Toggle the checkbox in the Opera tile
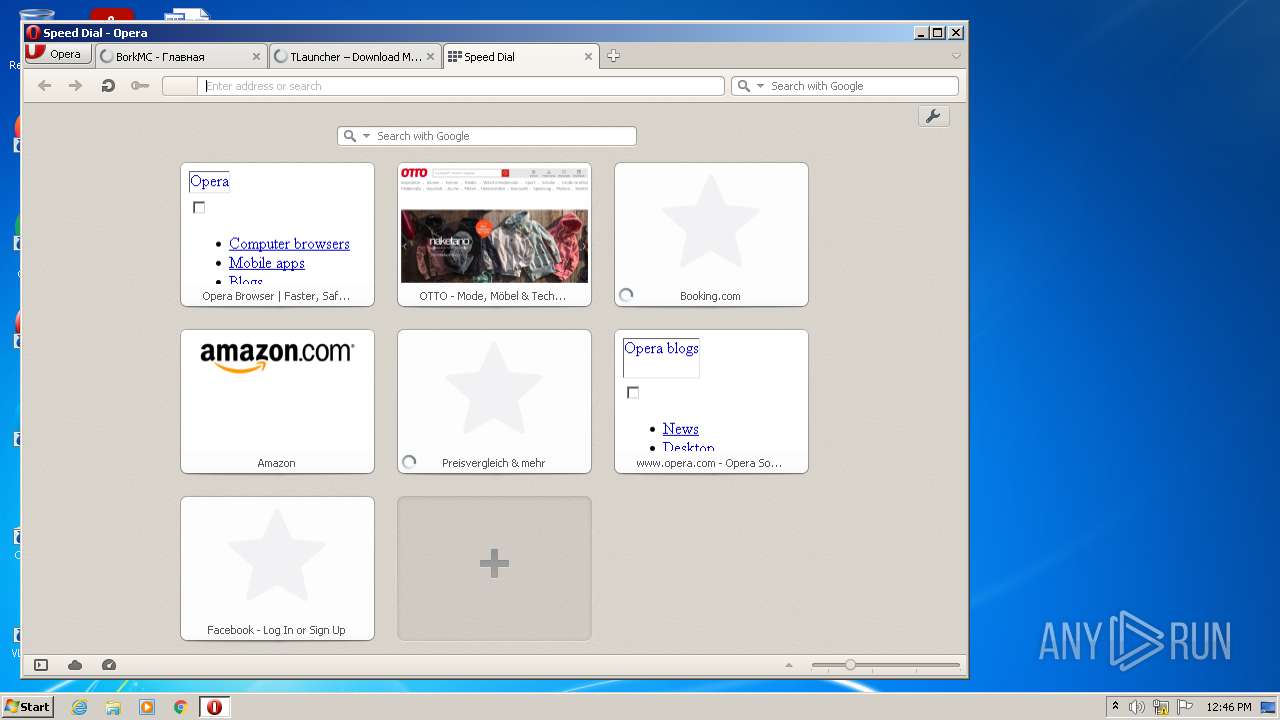Viewport: 1280px width, 720px height. click(199, 207)
